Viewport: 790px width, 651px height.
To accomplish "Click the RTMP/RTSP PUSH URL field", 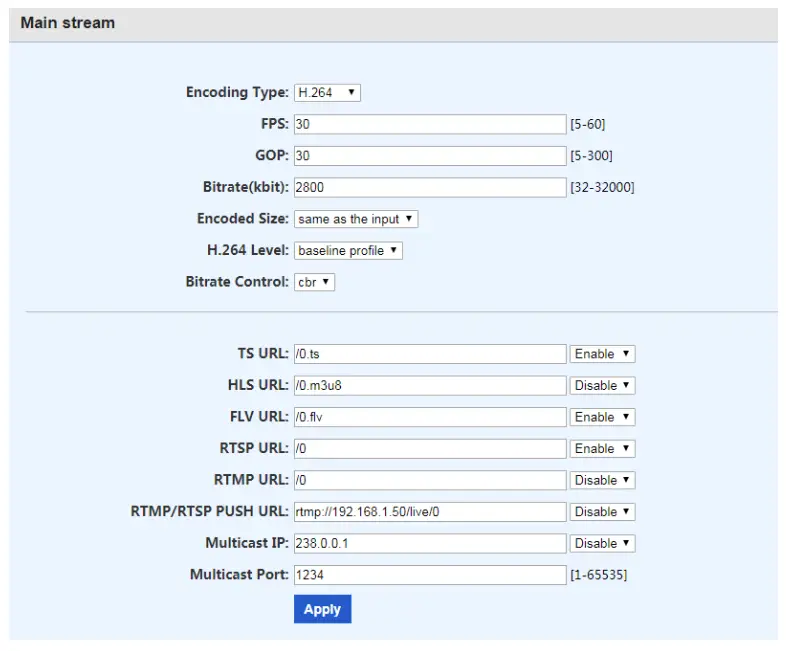I will pyautogui.click(x=430, y=512).
